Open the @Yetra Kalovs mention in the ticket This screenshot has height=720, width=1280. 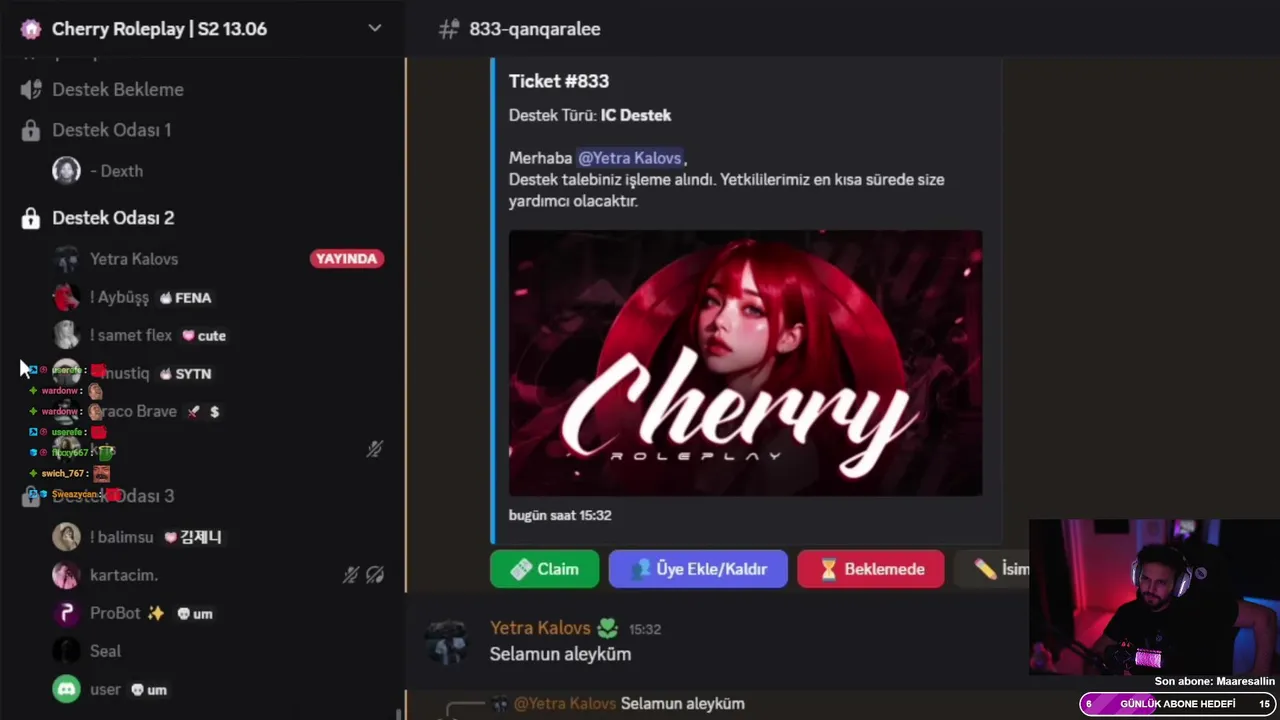pos(630,158)
